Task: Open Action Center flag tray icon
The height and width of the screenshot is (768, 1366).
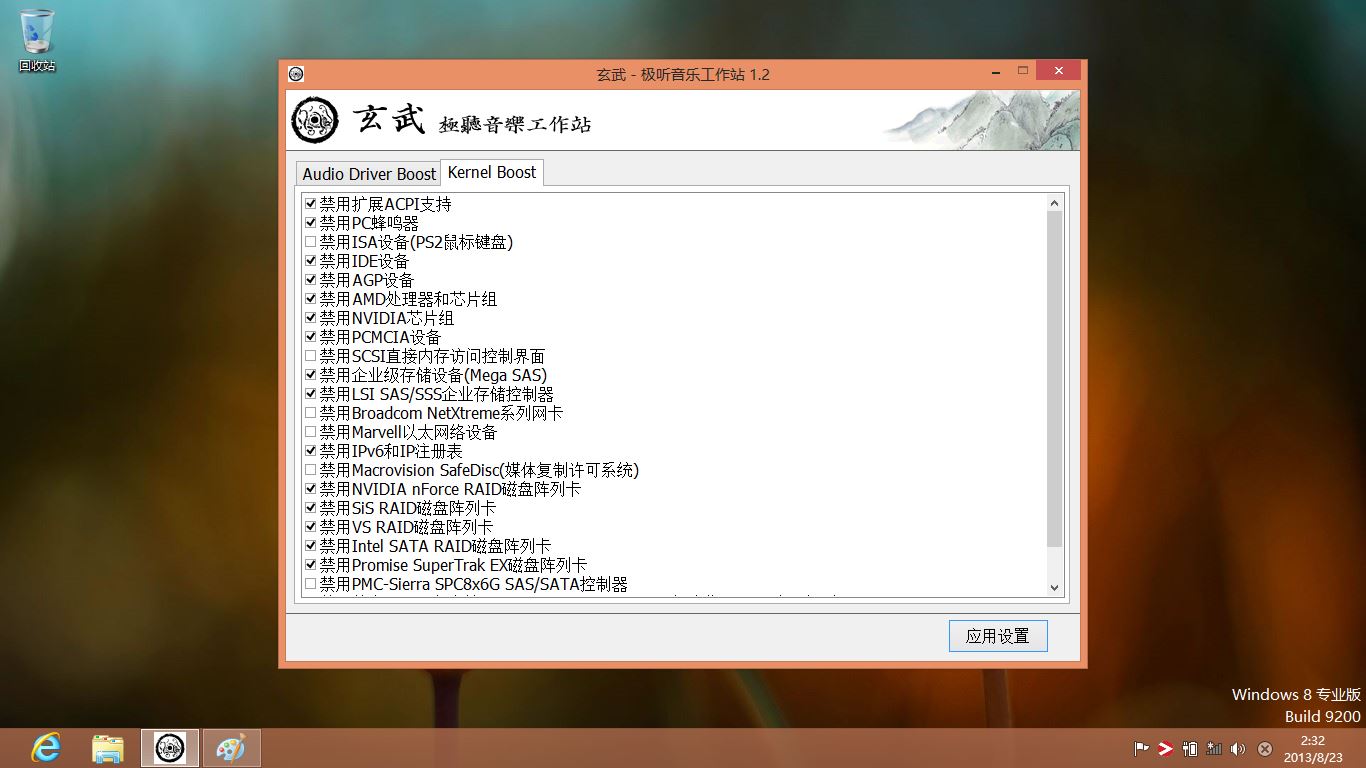Action: (x=1141, y=748)
